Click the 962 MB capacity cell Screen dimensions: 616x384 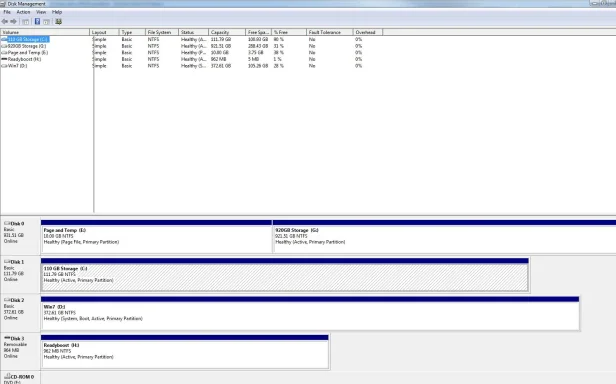pyautogui.click(x=218, y=59)
